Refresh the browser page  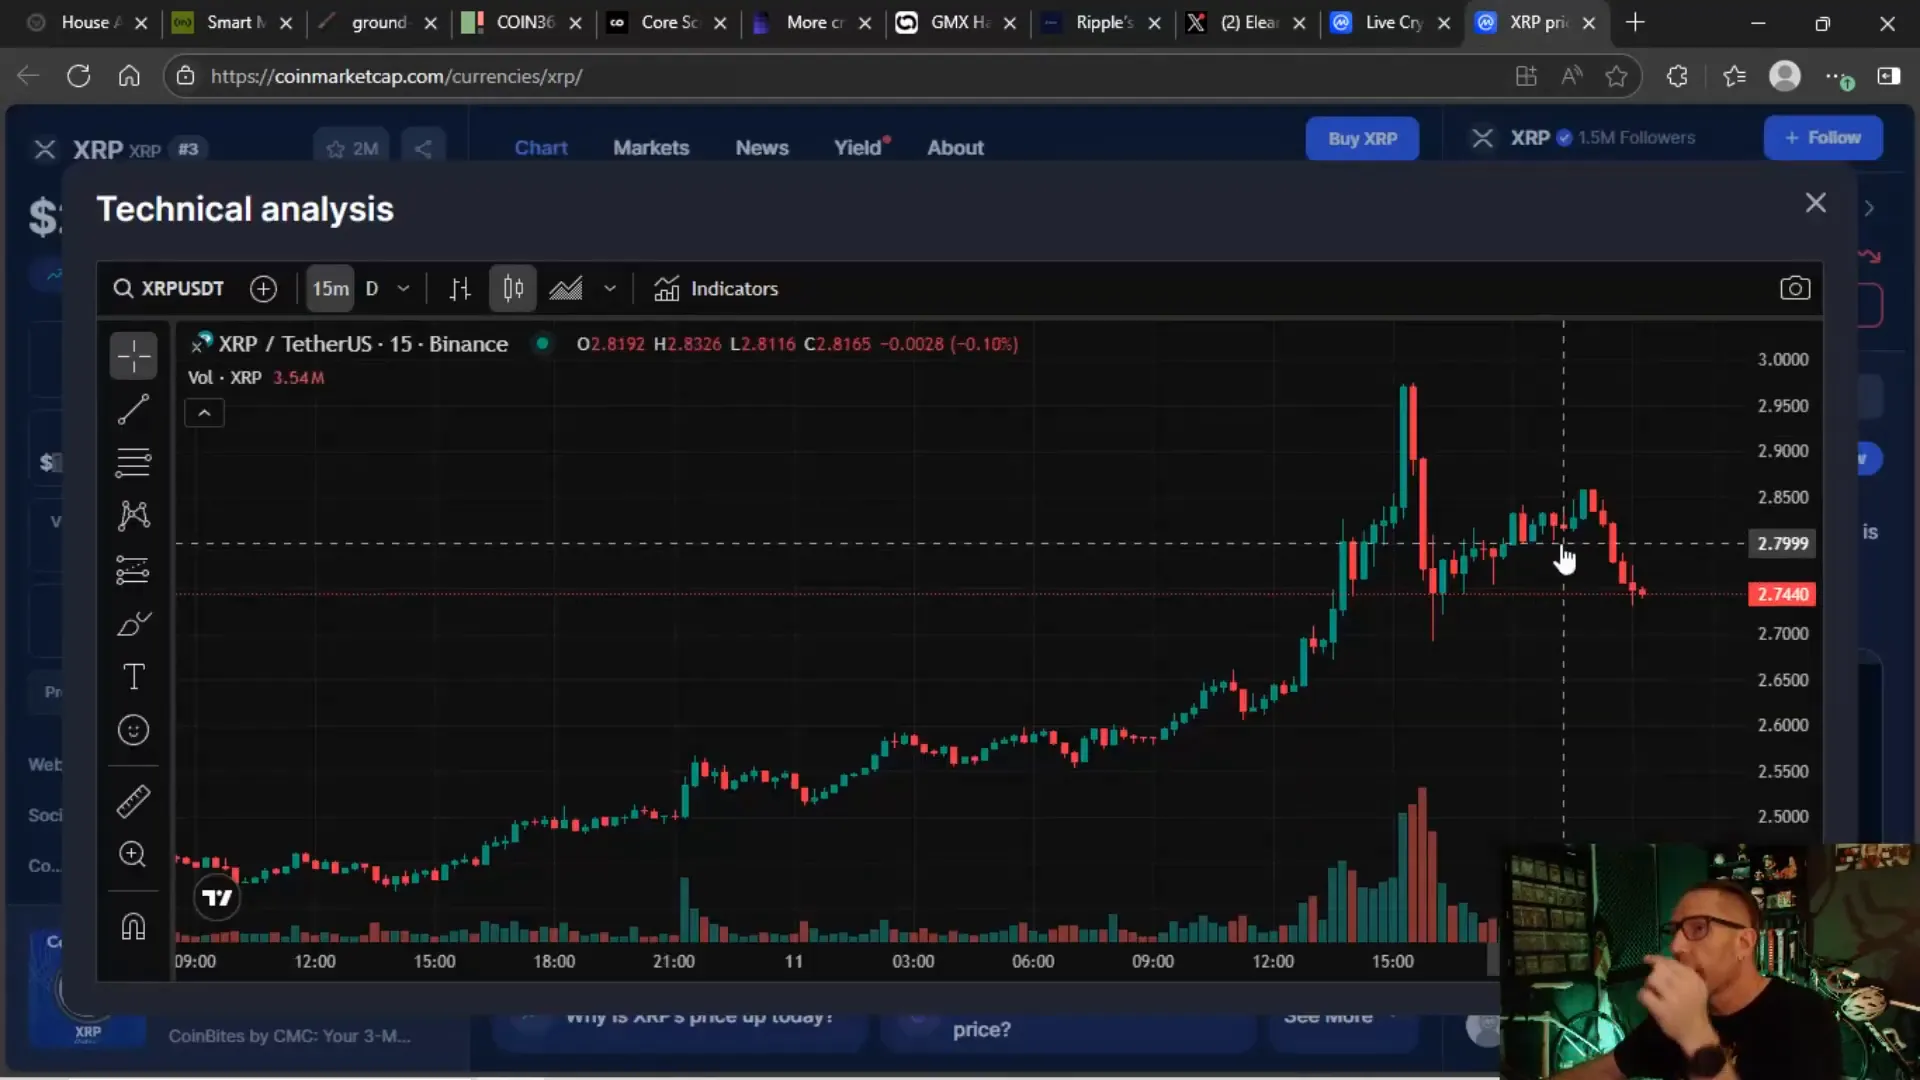click(79, 76)
